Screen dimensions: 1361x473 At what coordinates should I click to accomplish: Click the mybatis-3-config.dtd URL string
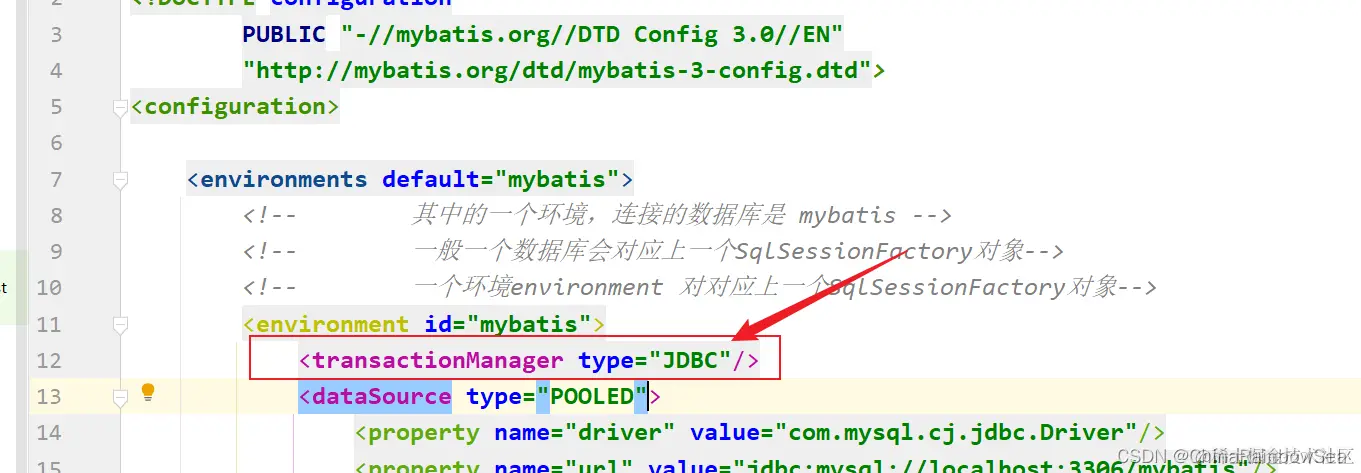[x=558, y=70]
